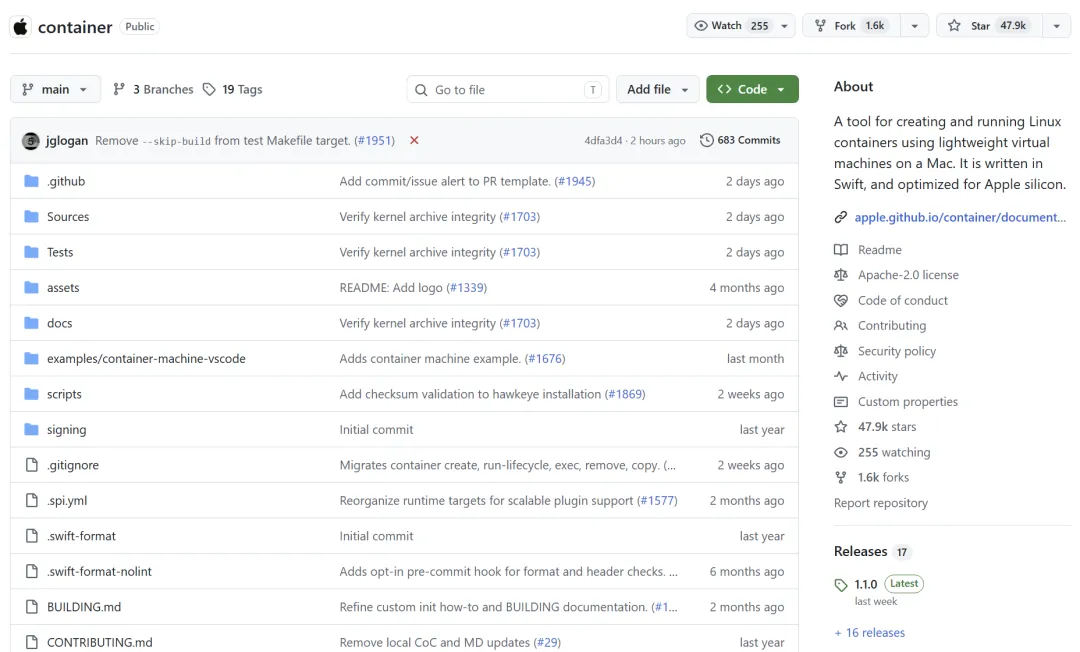Open 255 watching link
Screen dimensions: 1080x652
click(894, 452)
